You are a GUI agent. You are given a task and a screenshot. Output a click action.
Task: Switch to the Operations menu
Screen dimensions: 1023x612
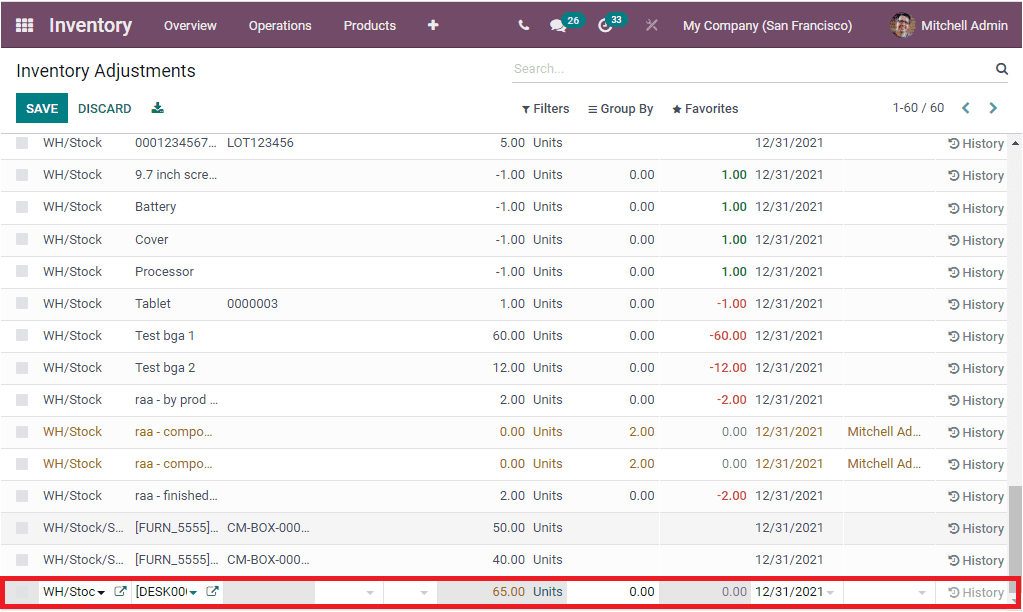[x=280, y=25]
